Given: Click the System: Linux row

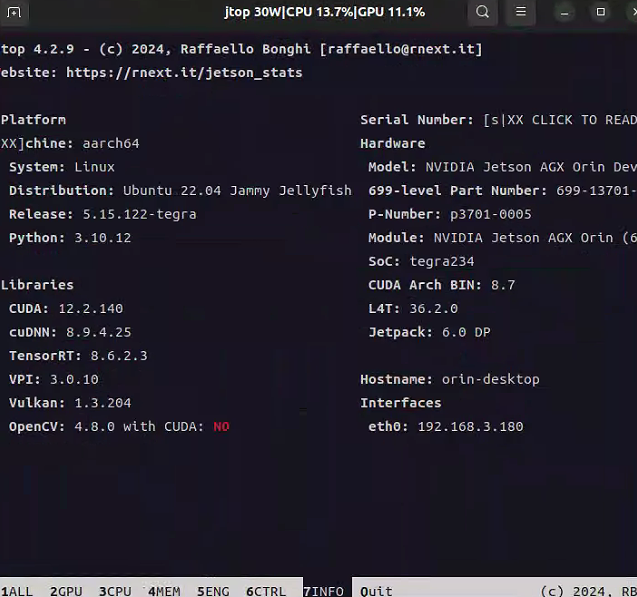Looking at the screenshot, I should [x=62, y=167].
